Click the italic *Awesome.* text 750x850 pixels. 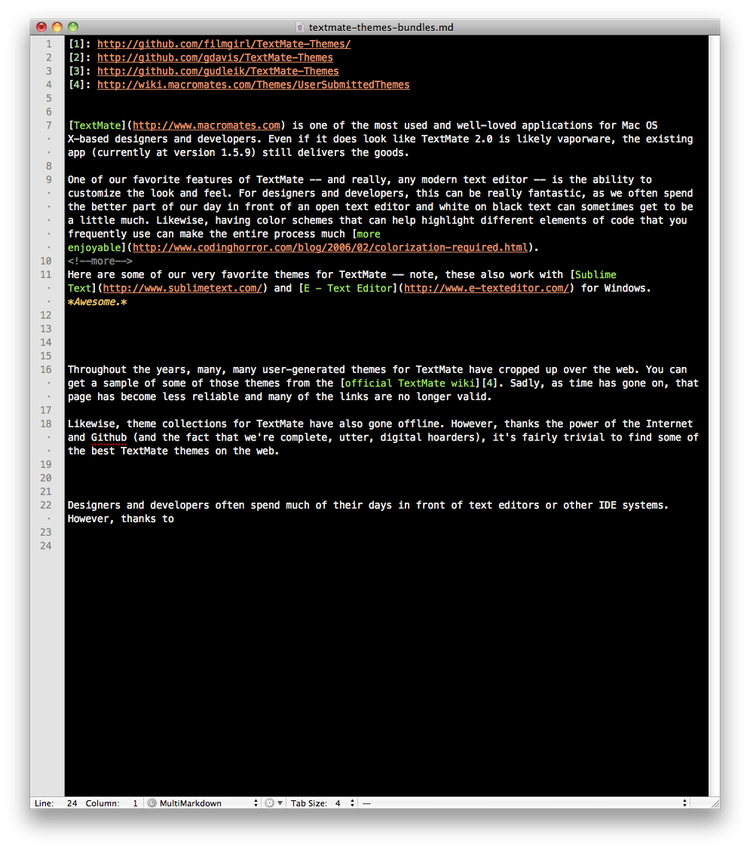[98, 301]
